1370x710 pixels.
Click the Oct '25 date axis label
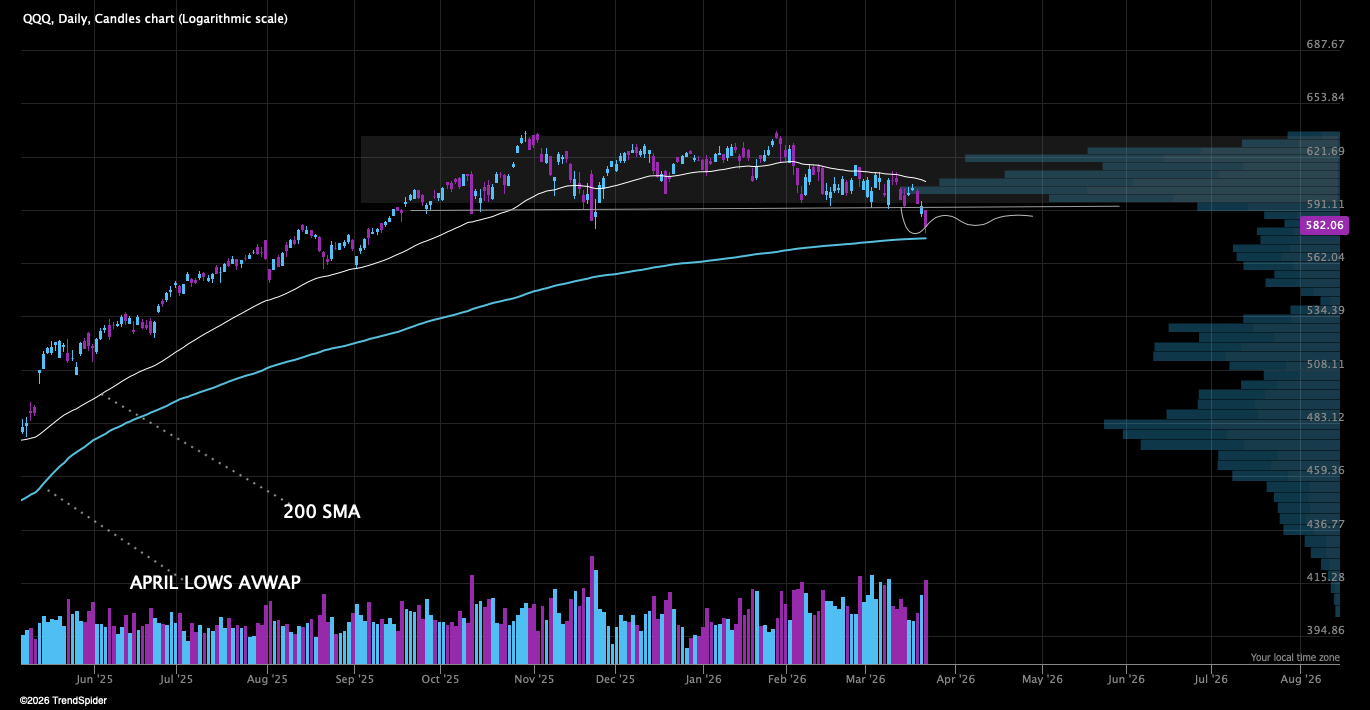point(440,679)
